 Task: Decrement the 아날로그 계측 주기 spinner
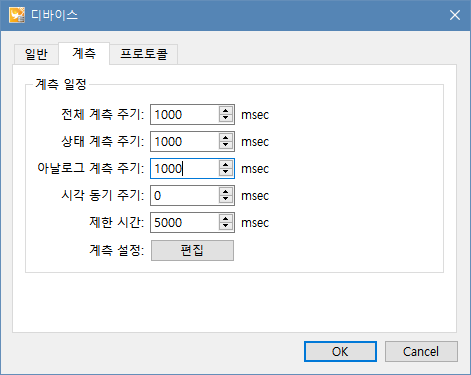pyautogui.click(x=226, y=172)
